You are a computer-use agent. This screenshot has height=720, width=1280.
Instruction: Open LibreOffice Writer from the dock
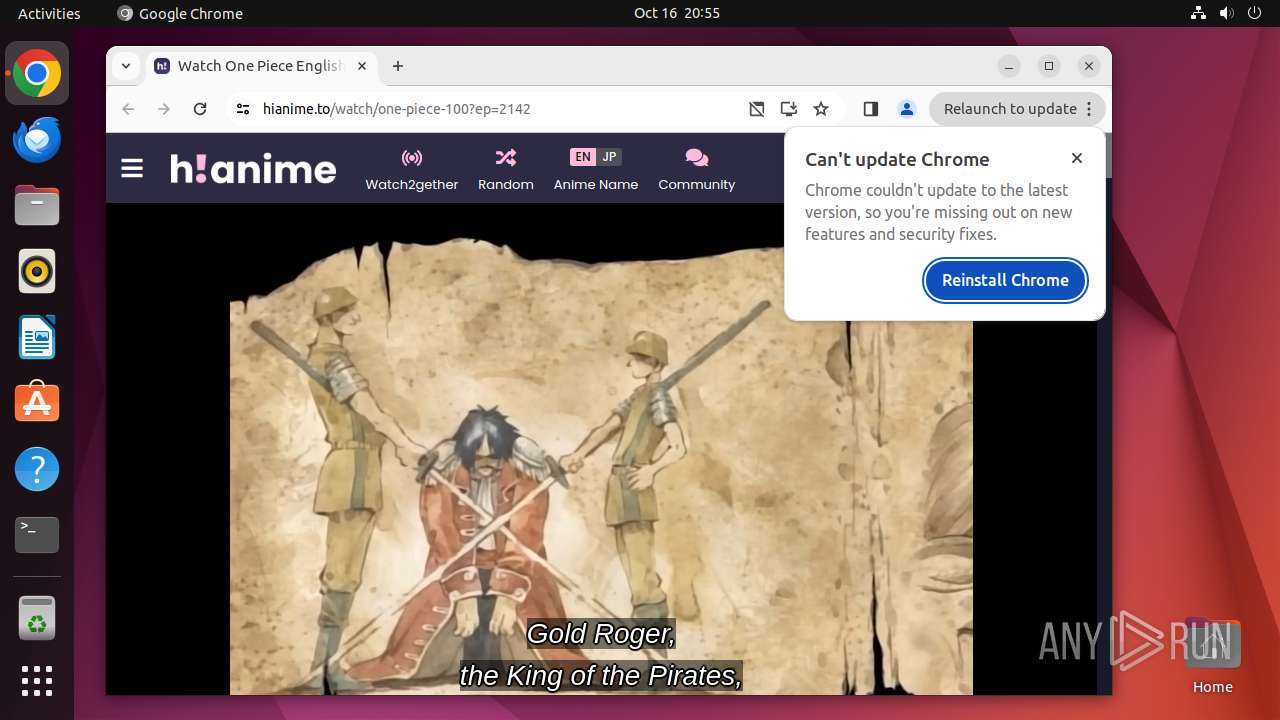(37, 337)
